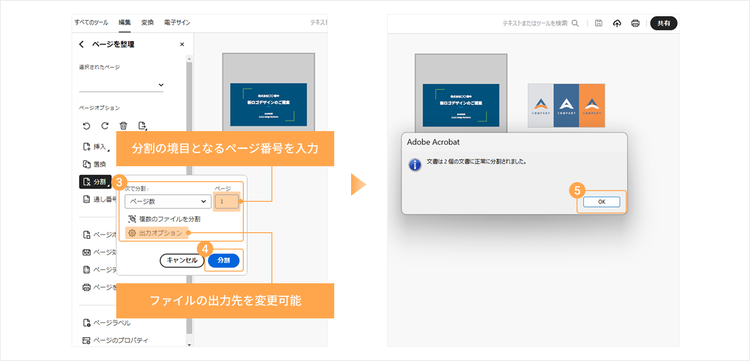The height and width of the screenshot is (361, 750).
Task: Rotate page counterclockwise icon
Action: click(86, 126)
